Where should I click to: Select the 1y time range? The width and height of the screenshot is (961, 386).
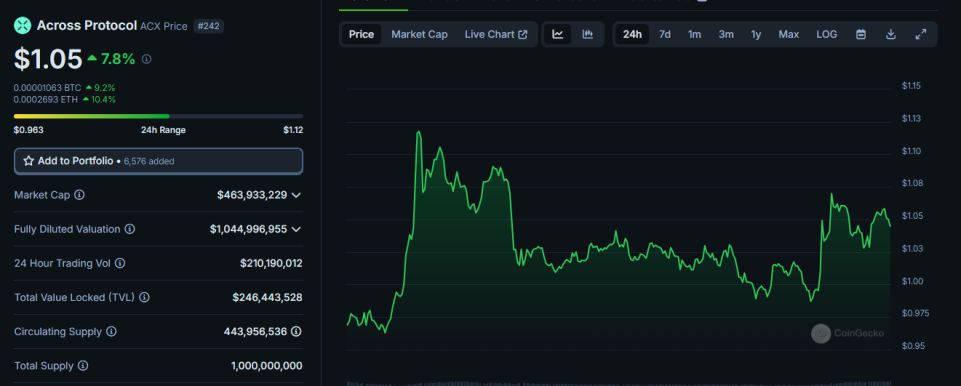[756, 34]
